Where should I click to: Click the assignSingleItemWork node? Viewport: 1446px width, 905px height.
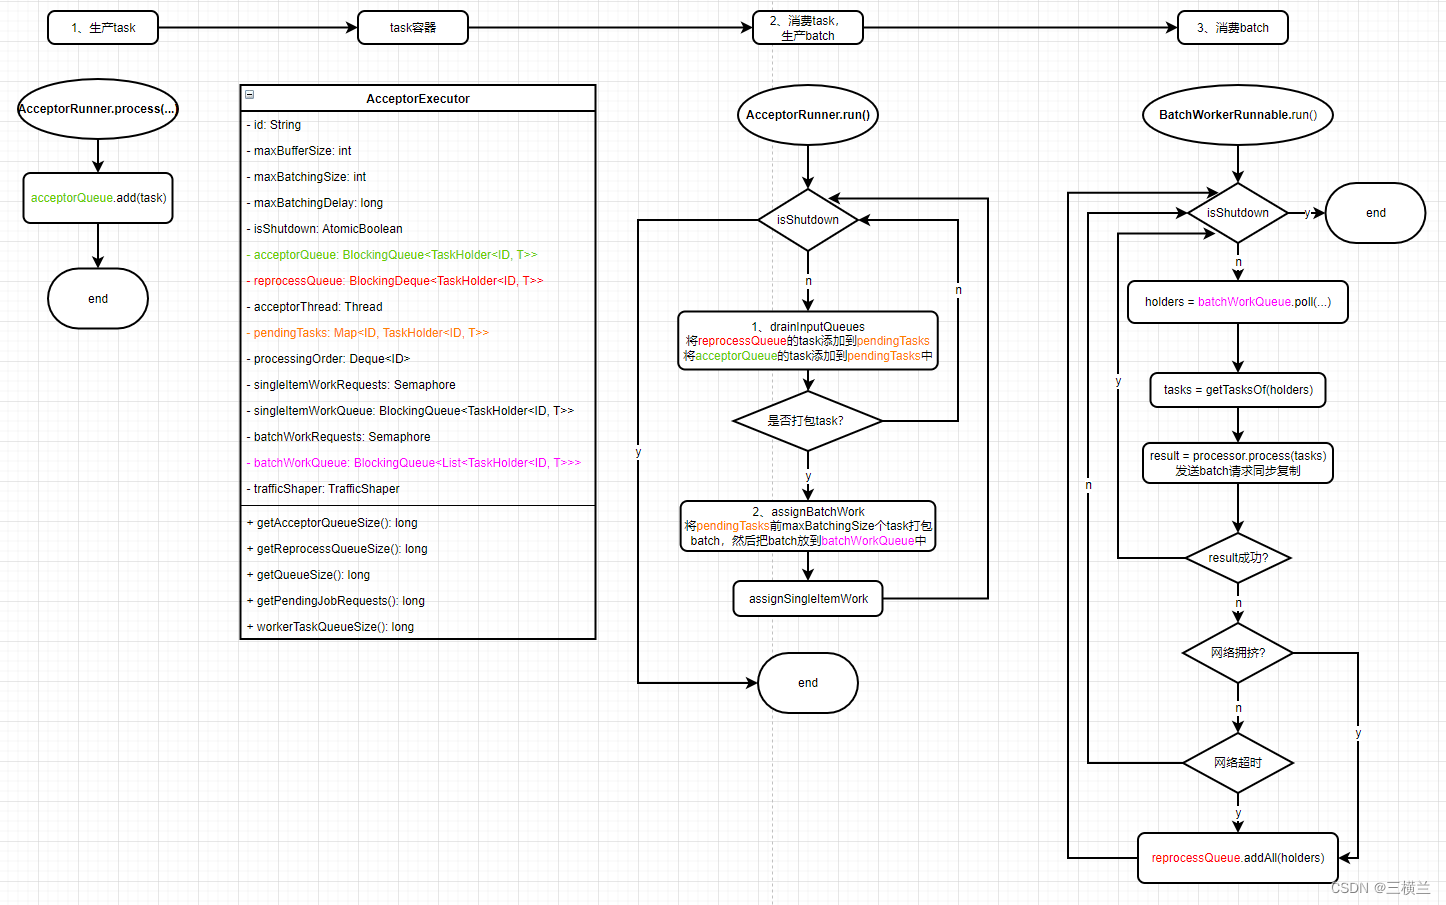pos(808,599)
